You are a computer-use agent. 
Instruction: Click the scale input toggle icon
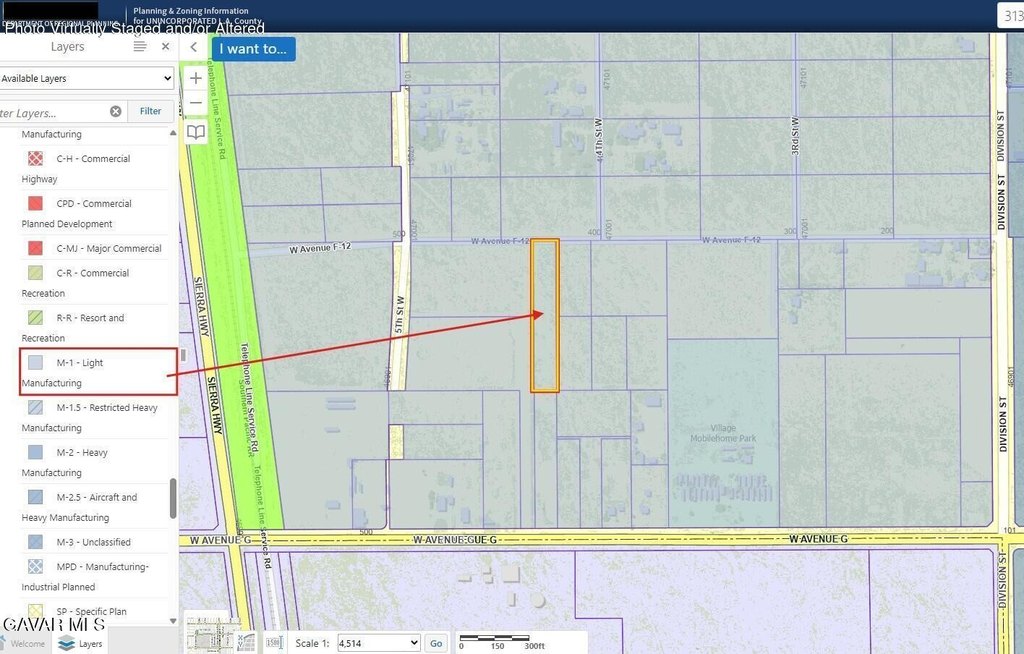[274, 643]
